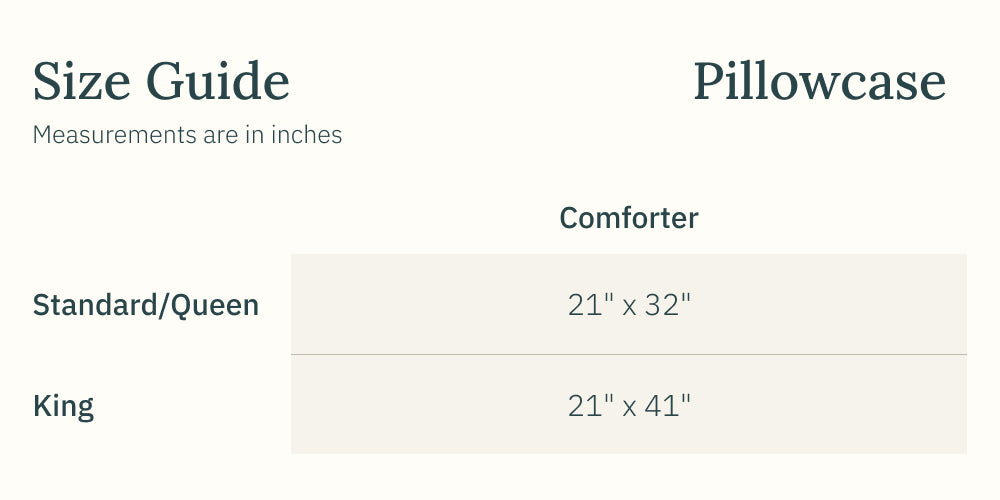
Task: Click 21" in the Standard/Queen row
Action: tap(590, 305)
